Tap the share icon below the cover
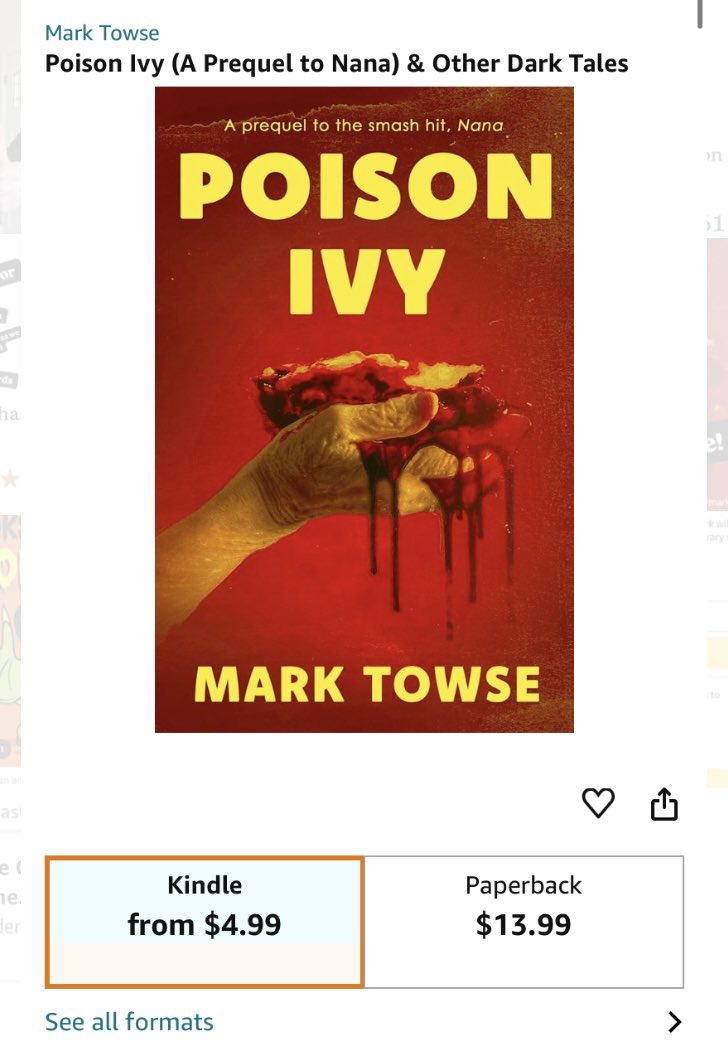The width and height of the screenshot is (728, 1048). coord(664,803)
